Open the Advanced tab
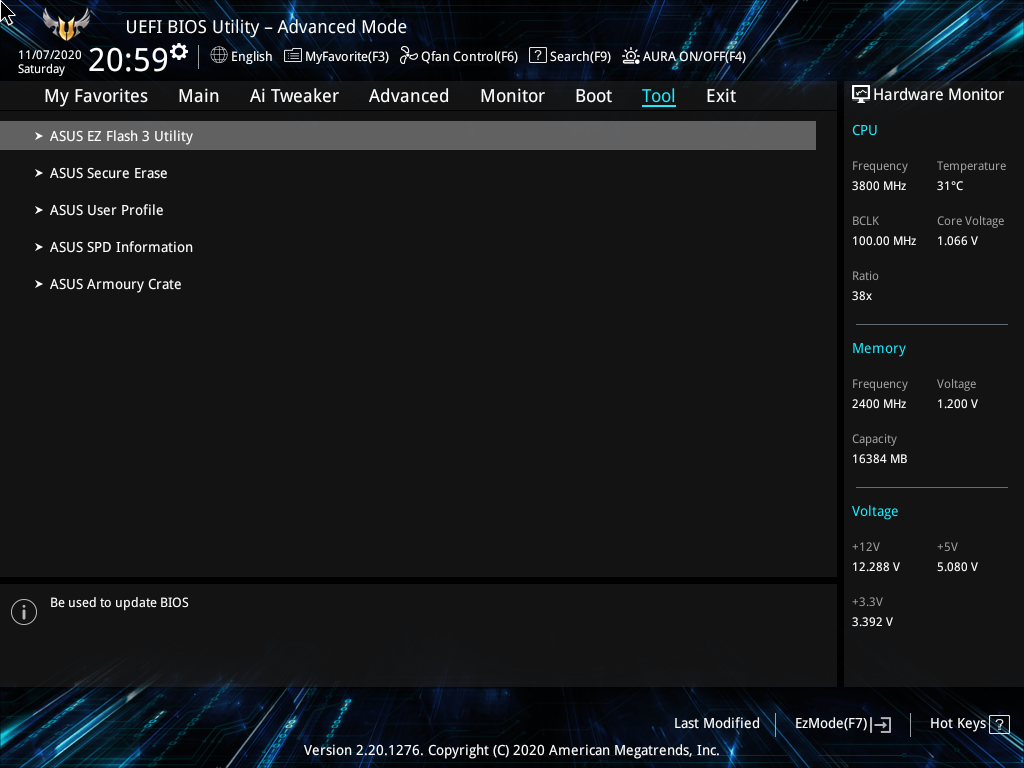The height and width of the screenshot is (768, 1024). 409,96
